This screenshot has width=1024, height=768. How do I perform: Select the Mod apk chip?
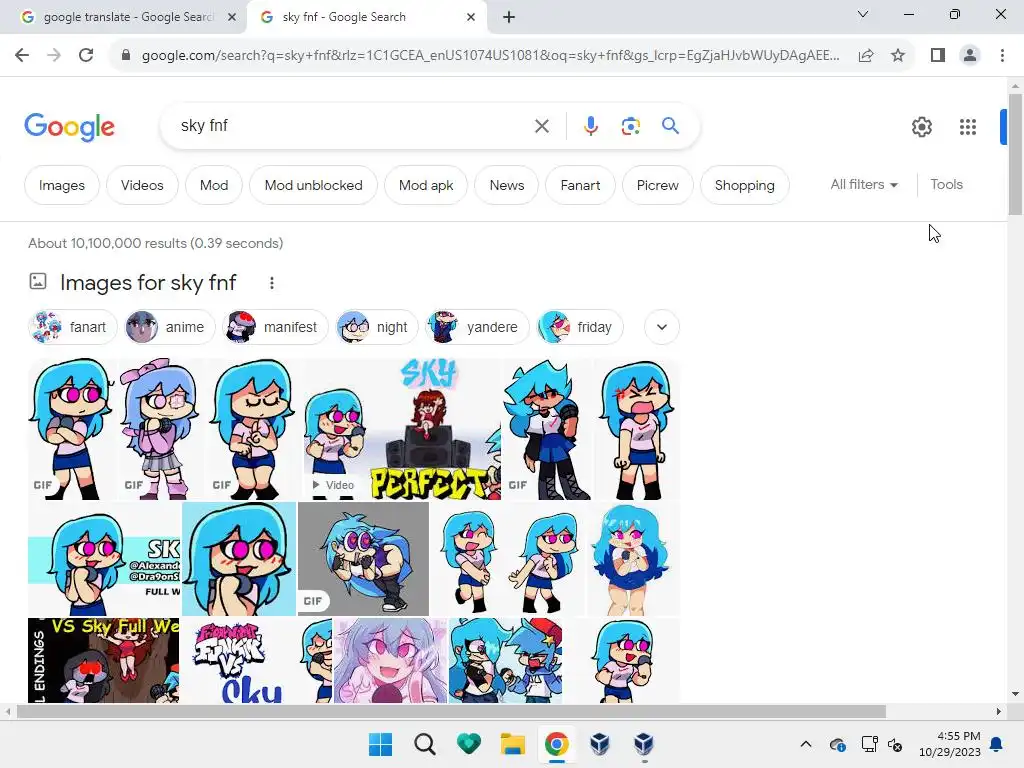click(x=426, y=185)
